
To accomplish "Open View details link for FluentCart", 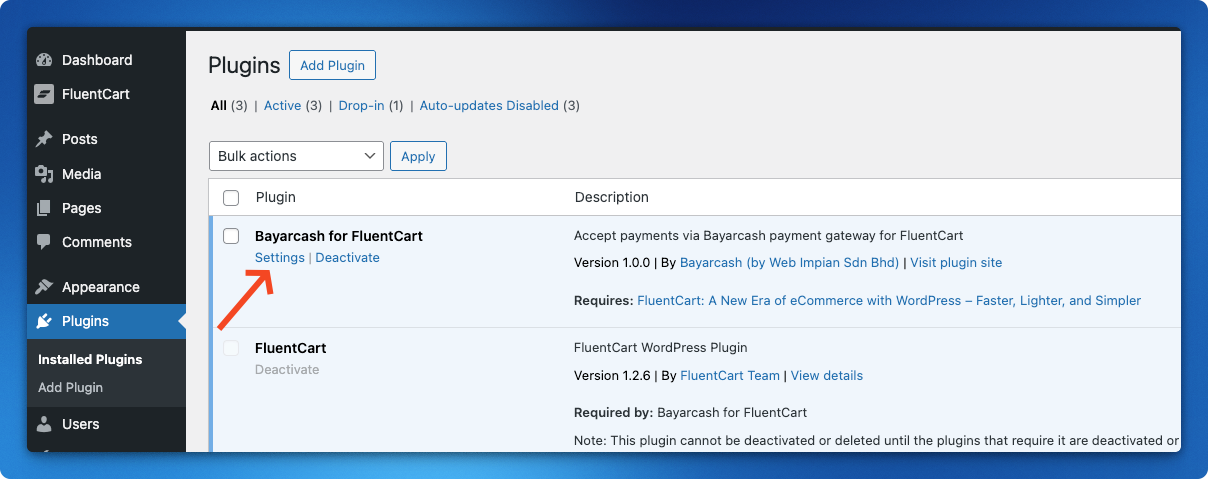I will (x=826, y=376).
